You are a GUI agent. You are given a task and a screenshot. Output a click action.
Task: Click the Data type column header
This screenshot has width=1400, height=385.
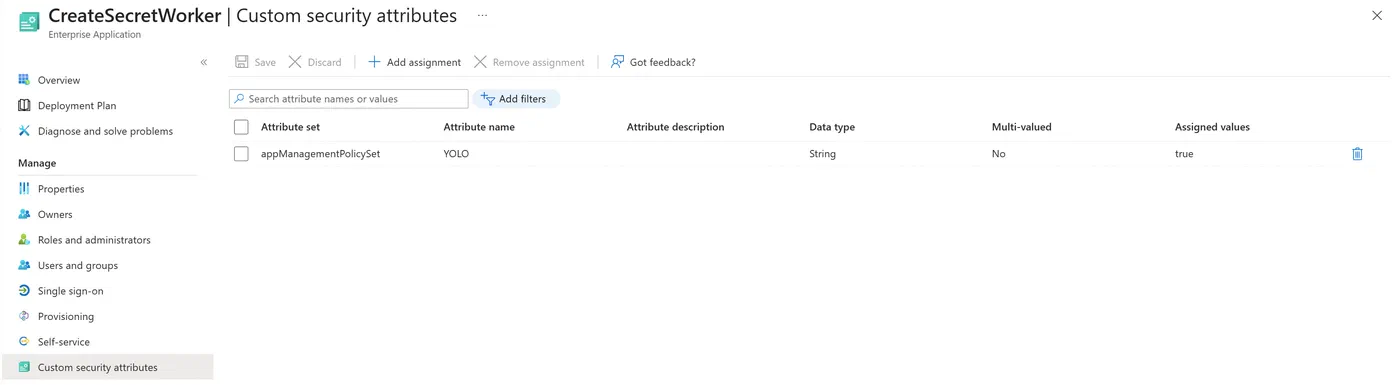pos(832,127)
